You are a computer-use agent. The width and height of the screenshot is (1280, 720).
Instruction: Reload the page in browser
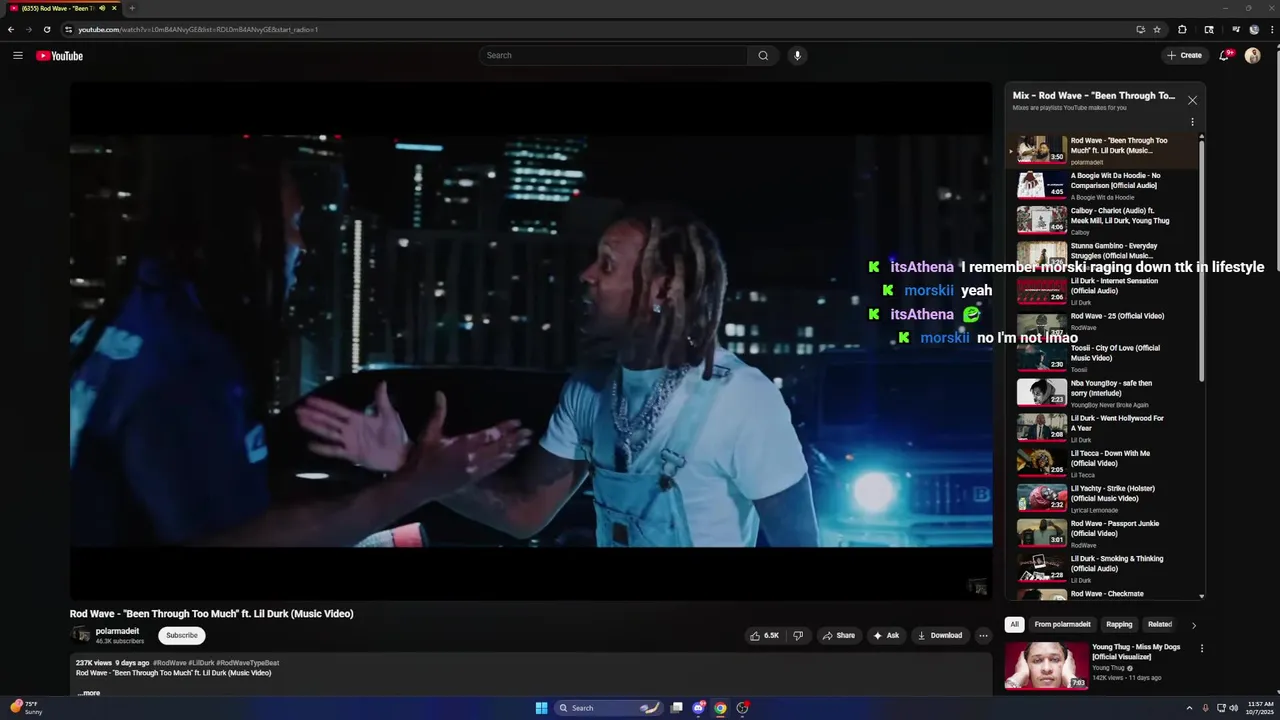coord(47,29)
